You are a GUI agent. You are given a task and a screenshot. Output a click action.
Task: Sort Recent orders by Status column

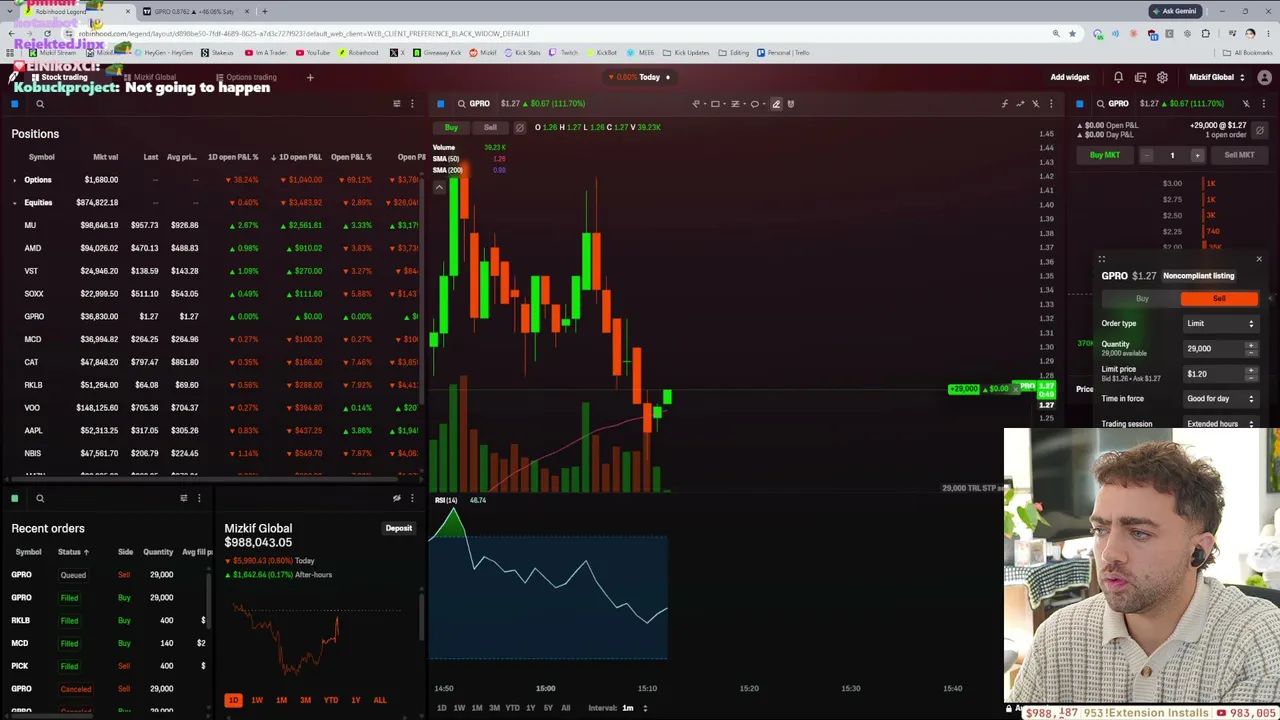tap(73, 552)
